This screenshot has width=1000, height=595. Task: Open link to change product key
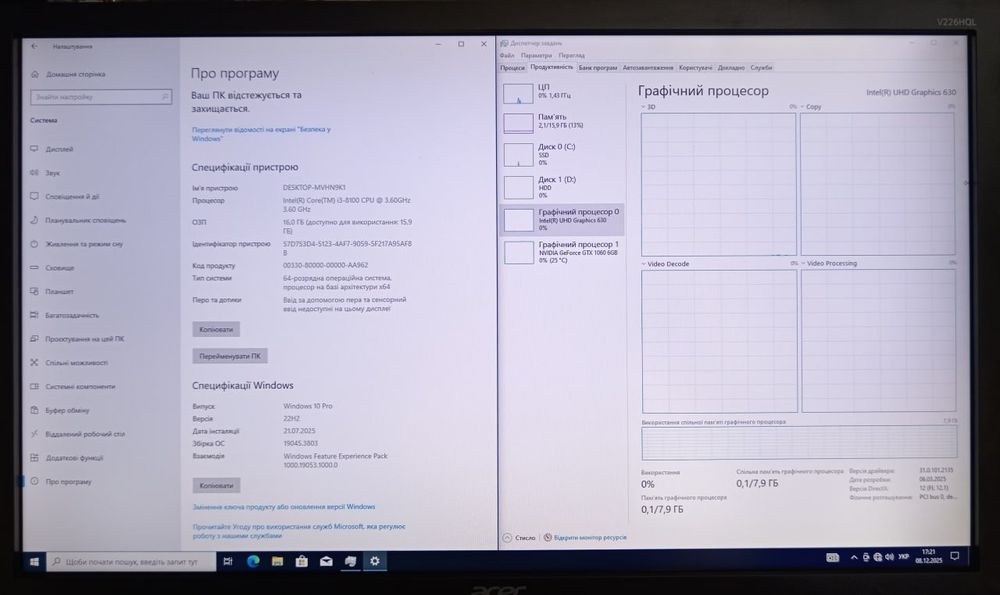pos(284,507)
